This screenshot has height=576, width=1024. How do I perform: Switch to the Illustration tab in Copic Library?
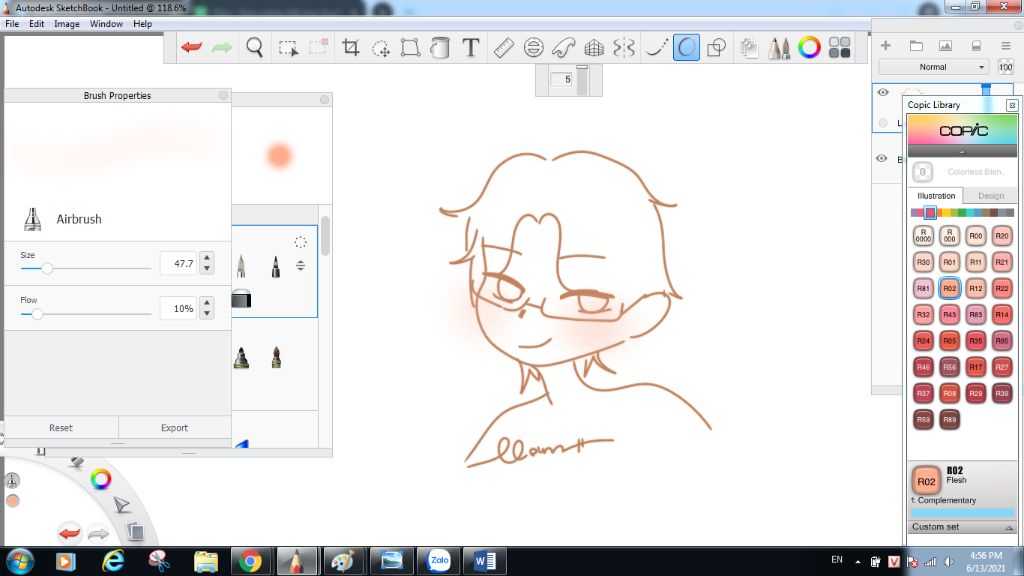[936, 195]
